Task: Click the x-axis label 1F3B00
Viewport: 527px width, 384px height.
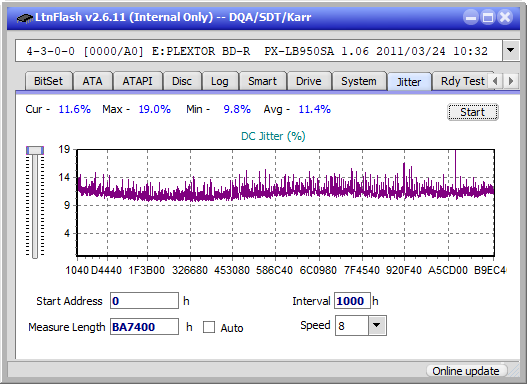Action: pos(147,270)
